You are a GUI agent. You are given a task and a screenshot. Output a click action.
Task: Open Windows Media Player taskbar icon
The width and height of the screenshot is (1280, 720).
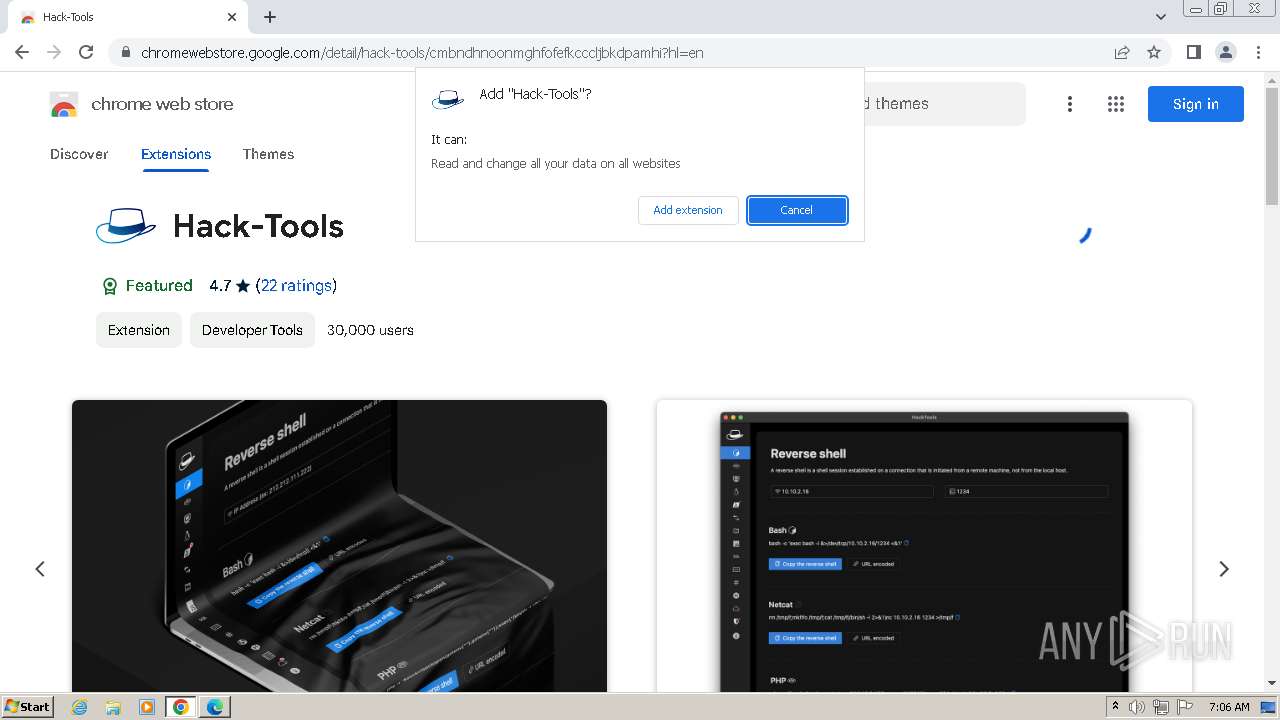click(x=147, y=707)
